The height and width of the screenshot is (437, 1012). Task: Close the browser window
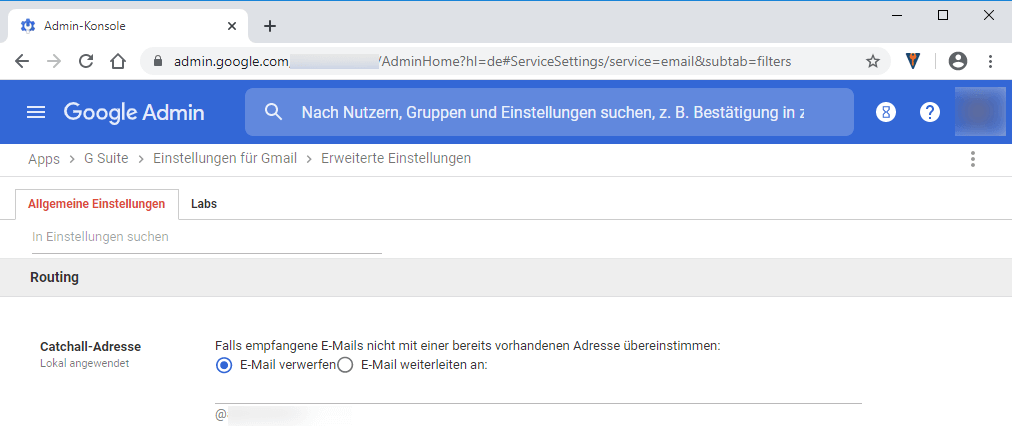click(x=989, y=15)
